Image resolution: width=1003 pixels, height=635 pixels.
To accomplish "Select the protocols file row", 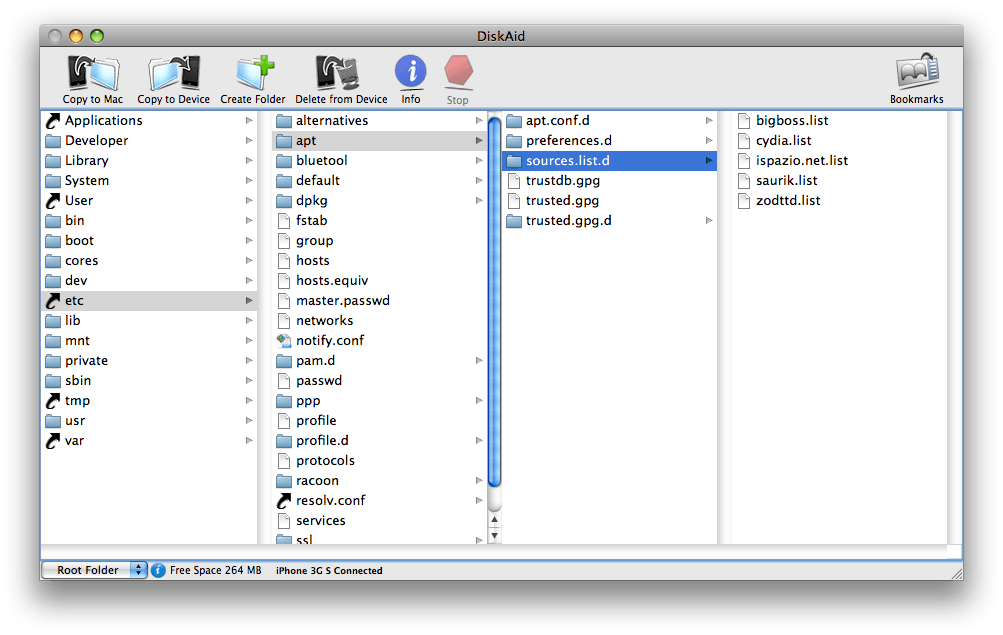I will click(380, 460).
